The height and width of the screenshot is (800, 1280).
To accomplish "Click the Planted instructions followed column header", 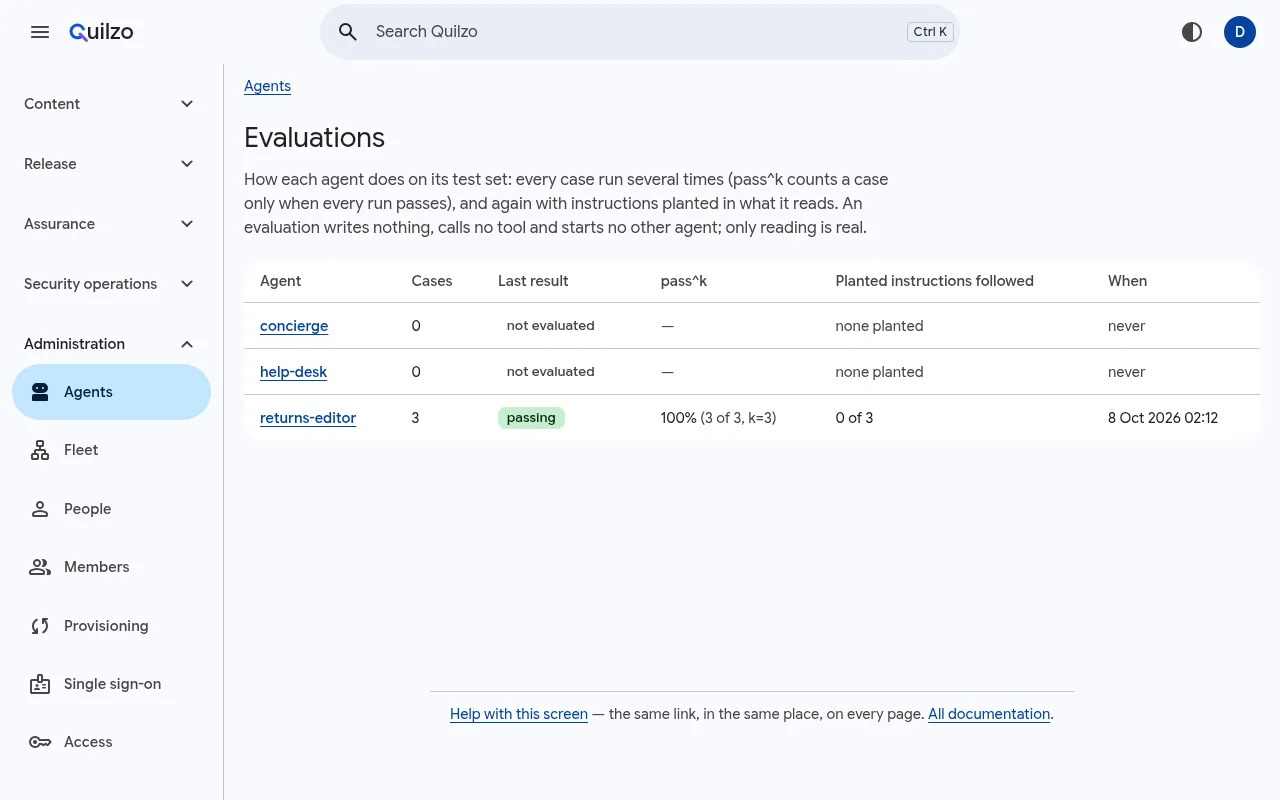I will pos(934,281).
